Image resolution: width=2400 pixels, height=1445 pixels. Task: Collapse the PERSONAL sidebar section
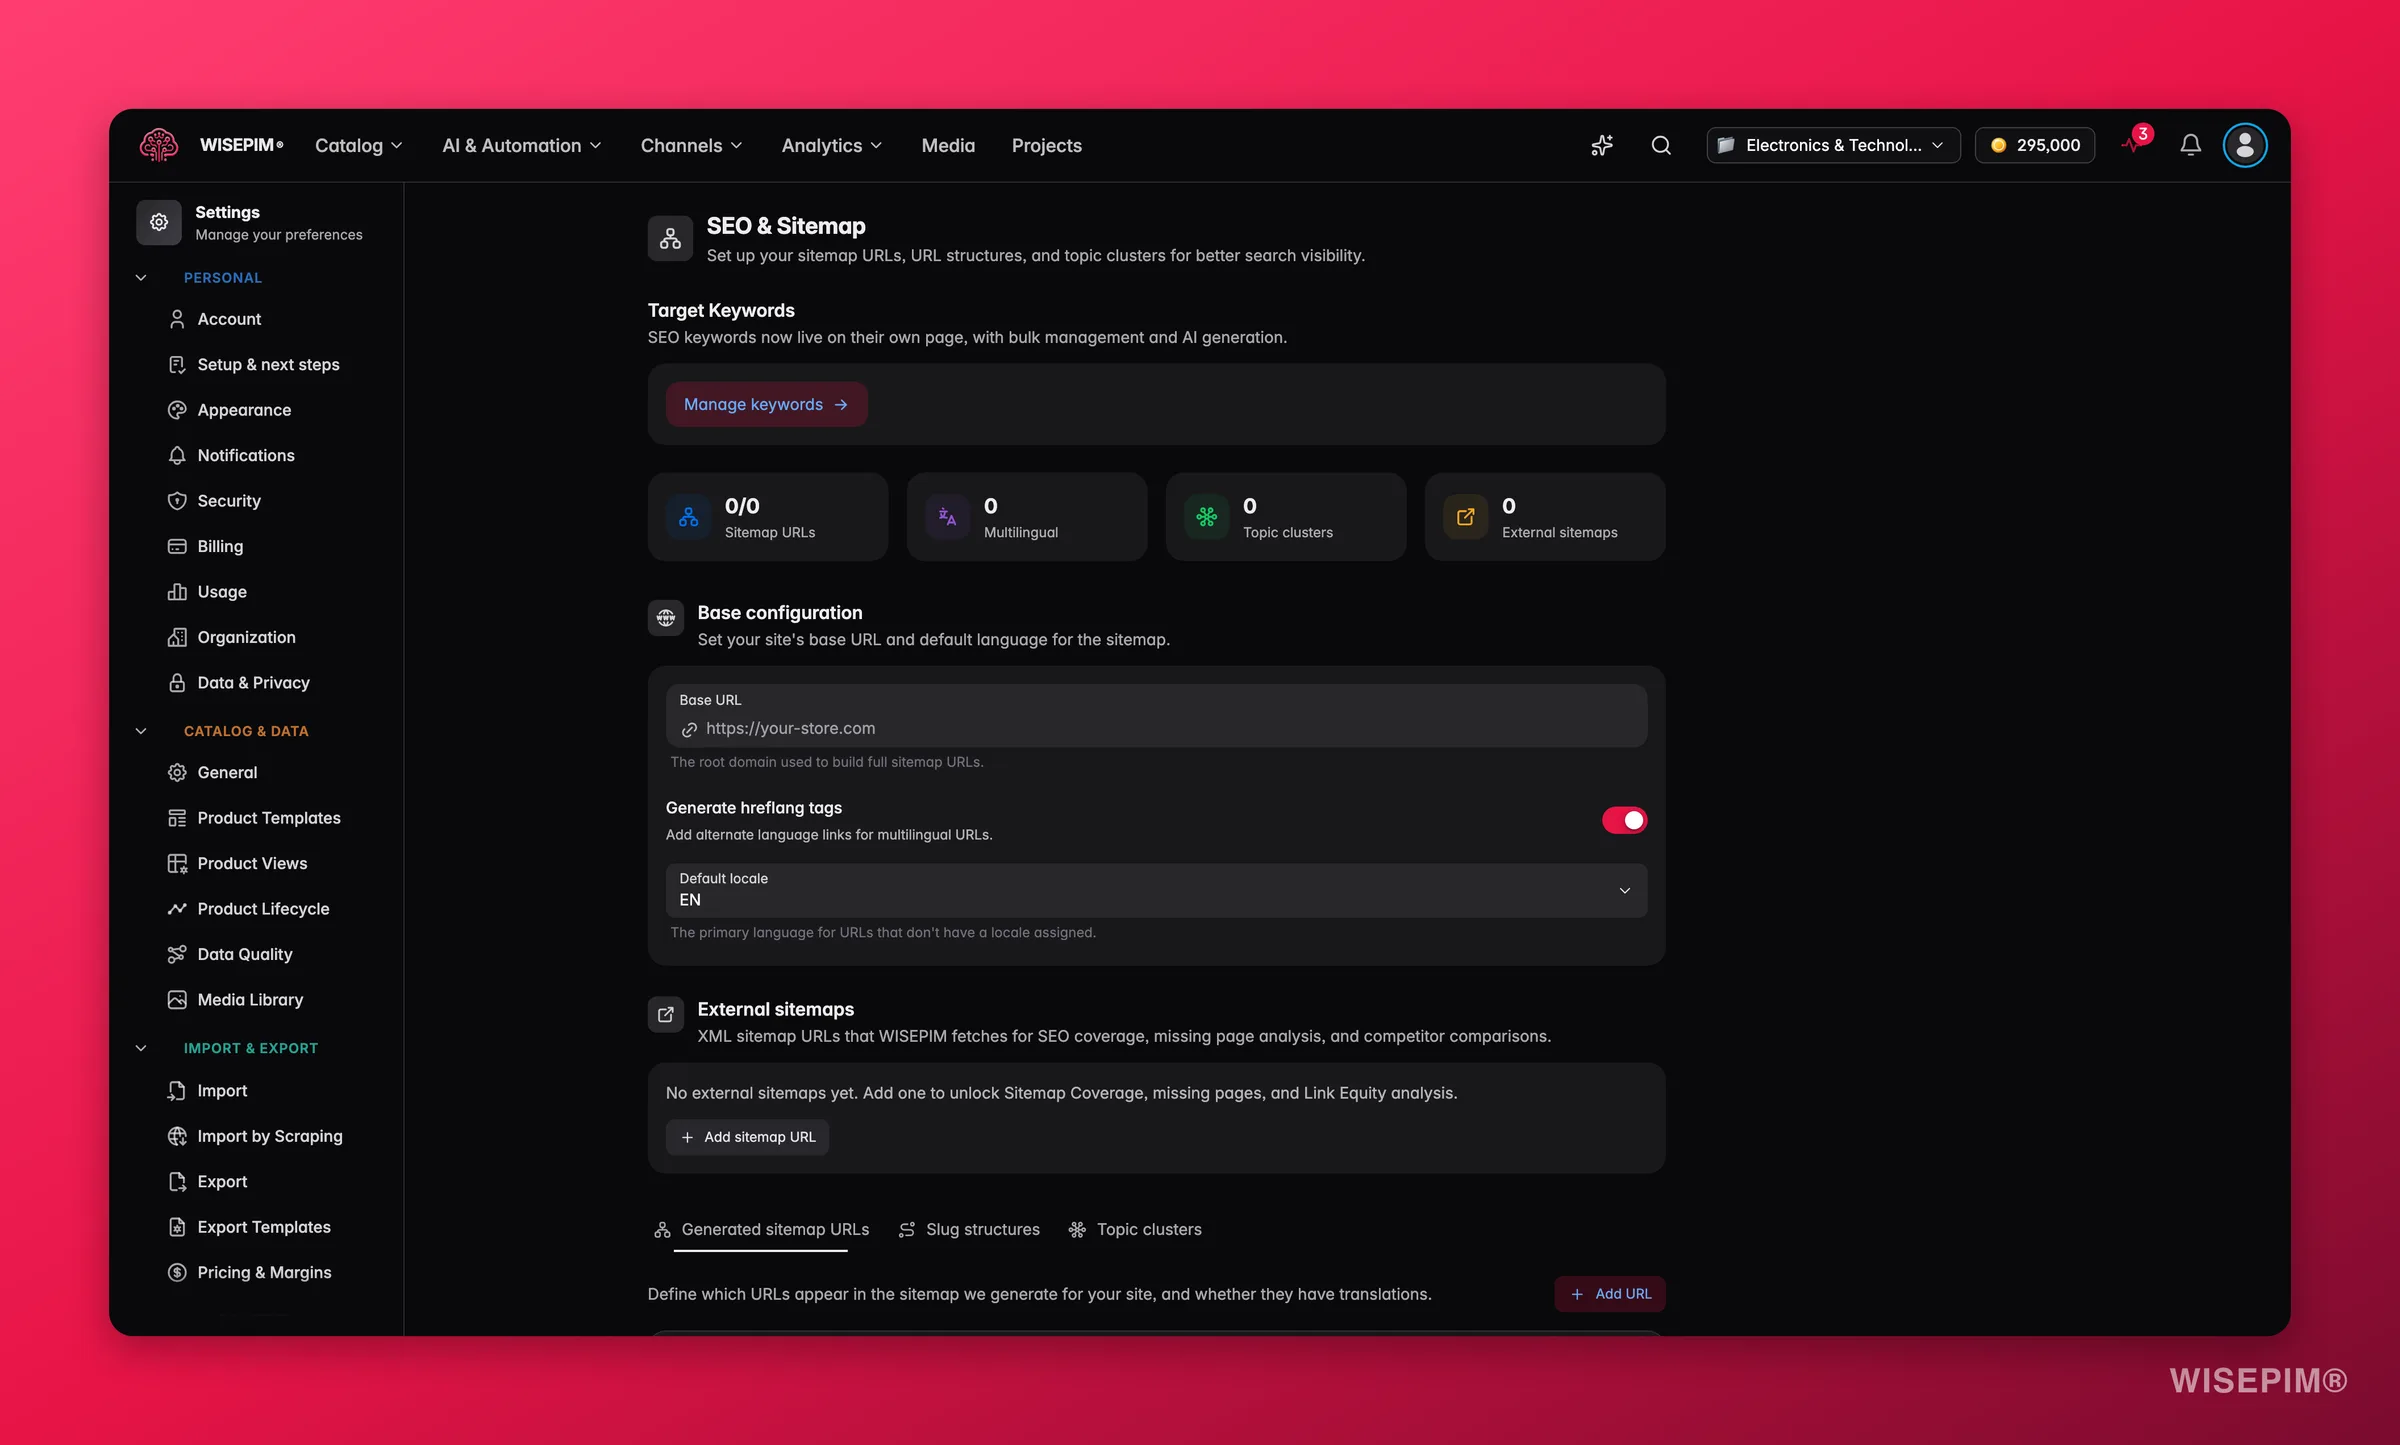coord(141,278)
